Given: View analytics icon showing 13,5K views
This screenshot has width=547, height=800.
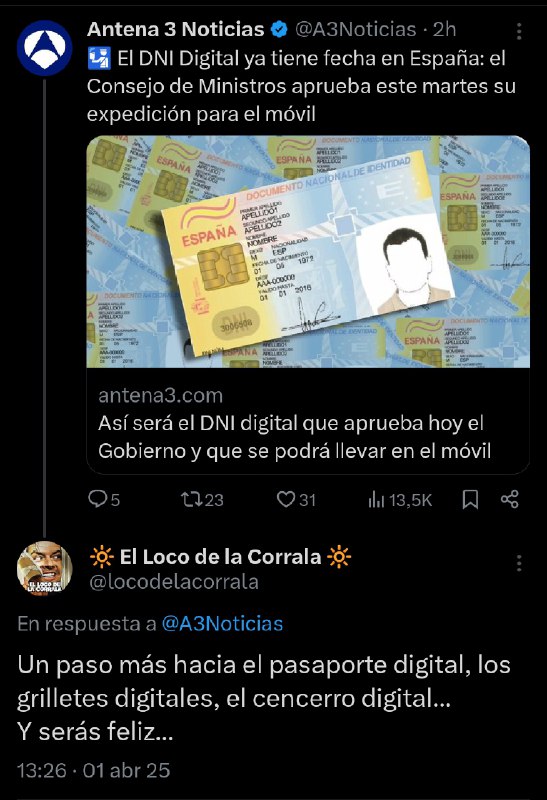Looking at the screenshot, I should pyautogui.click(x=376, y=499).
